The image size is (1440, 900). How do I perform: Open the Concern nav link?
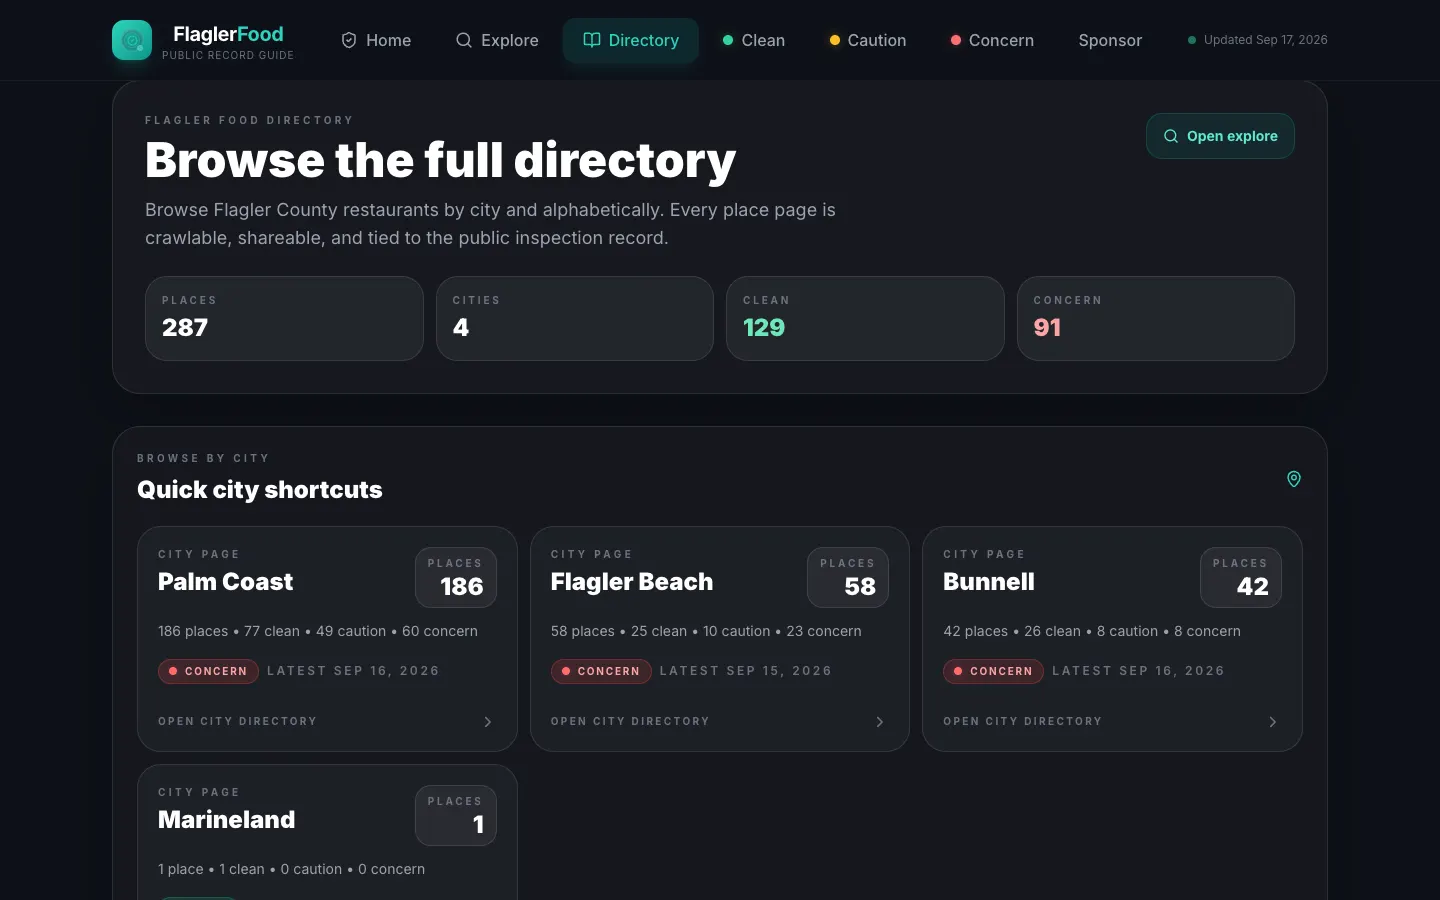click(x=992, y=40)
